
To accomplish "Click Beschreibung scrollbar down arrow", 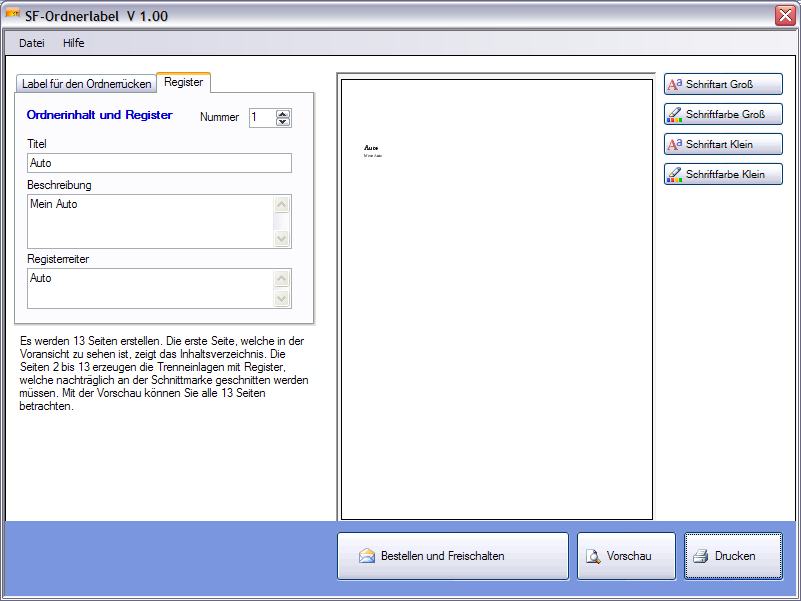I will pos(282,238).
